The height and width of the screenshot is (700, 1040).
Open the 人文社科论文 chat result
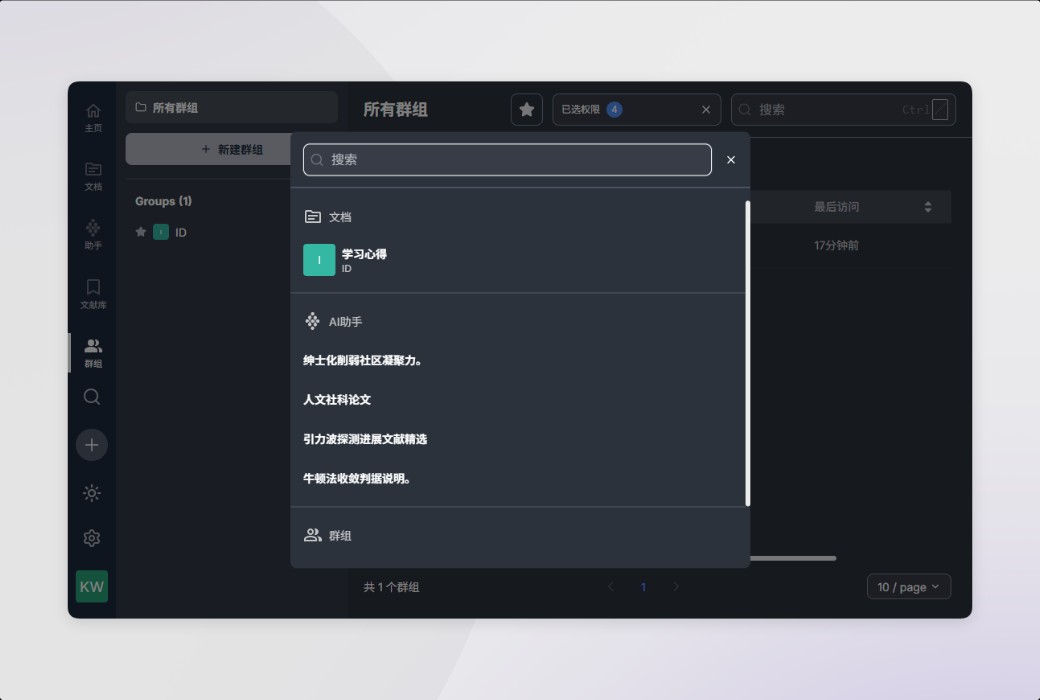[337, 399]
